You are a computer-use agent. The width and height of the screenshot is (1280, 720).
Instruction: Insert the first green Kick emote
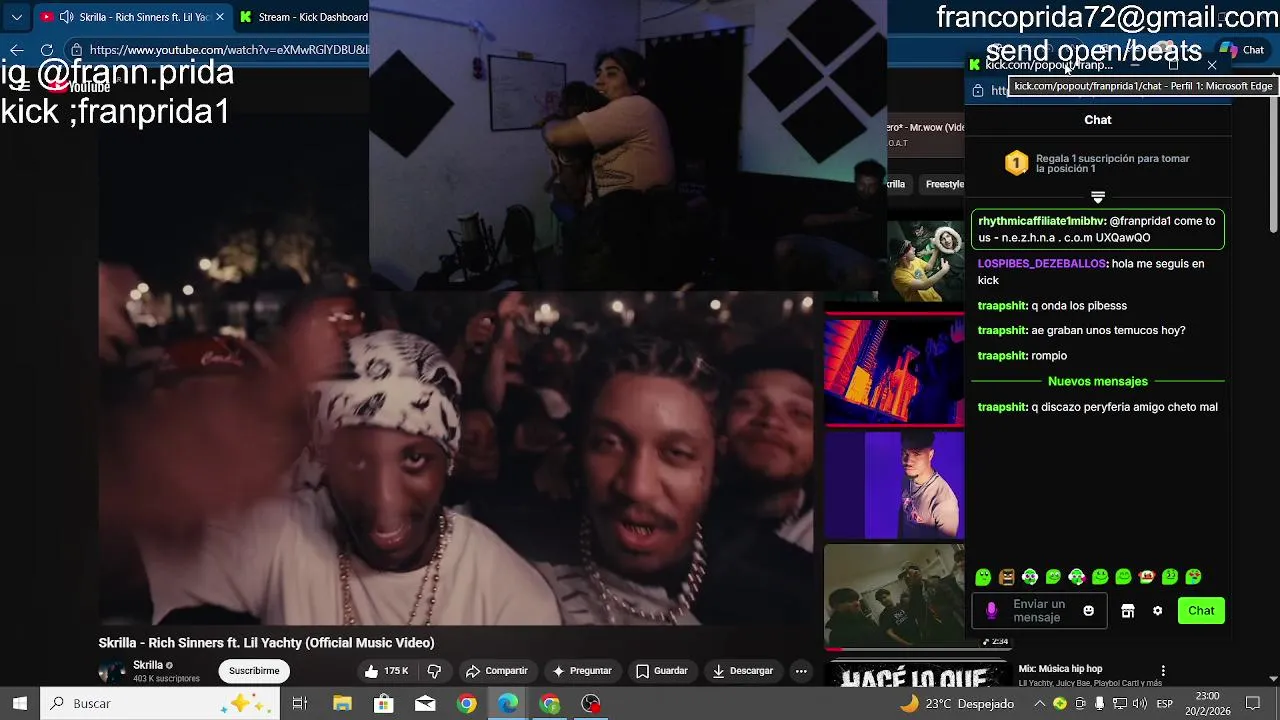click(983, 577)
